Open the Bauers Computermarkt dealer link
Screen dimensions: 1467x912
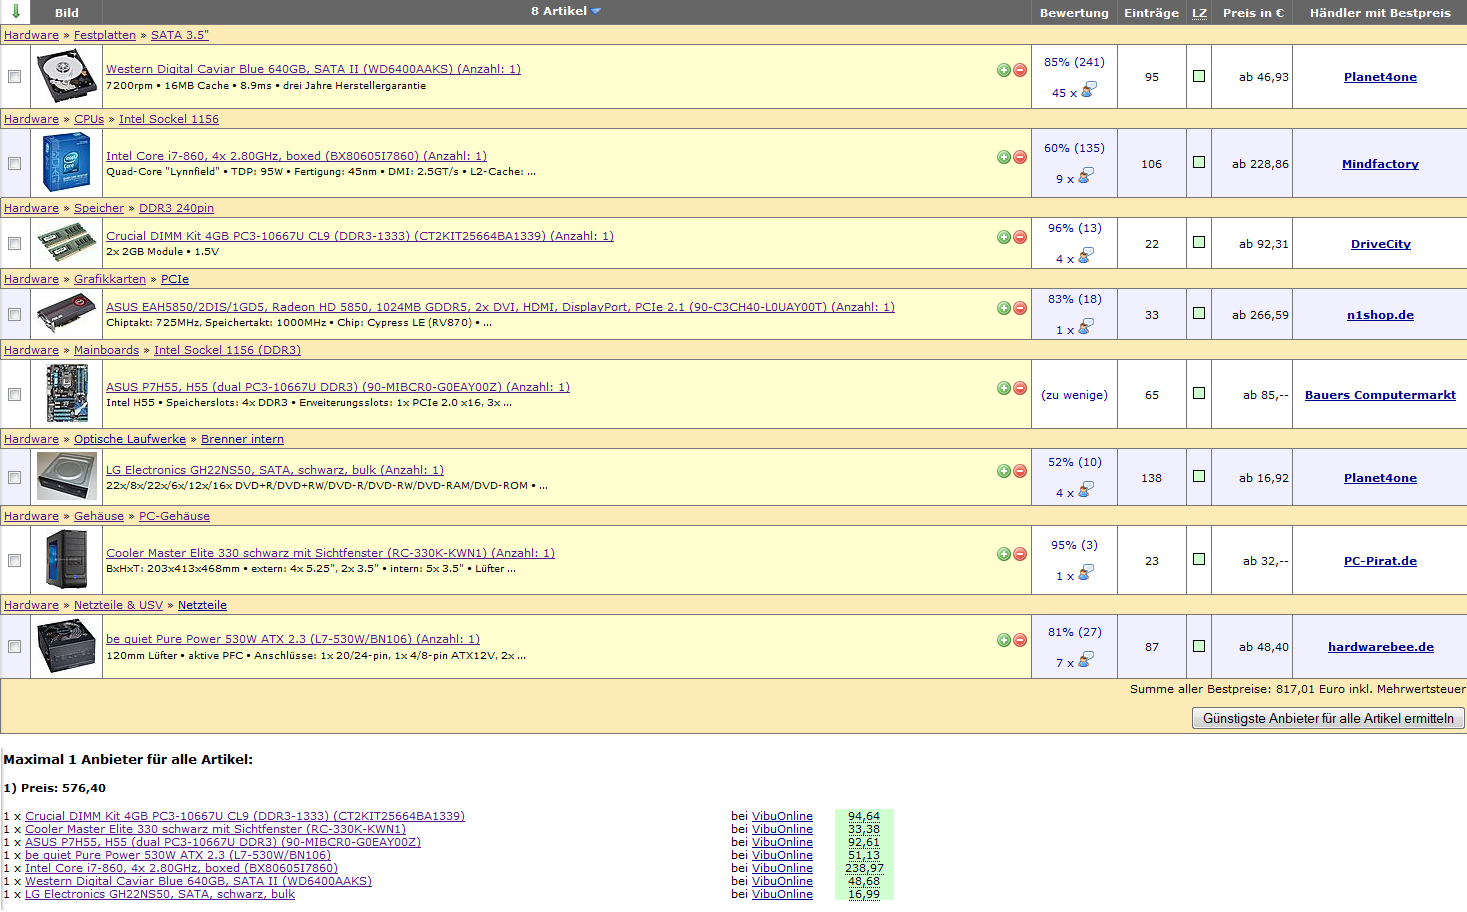tap(1380, 395)
